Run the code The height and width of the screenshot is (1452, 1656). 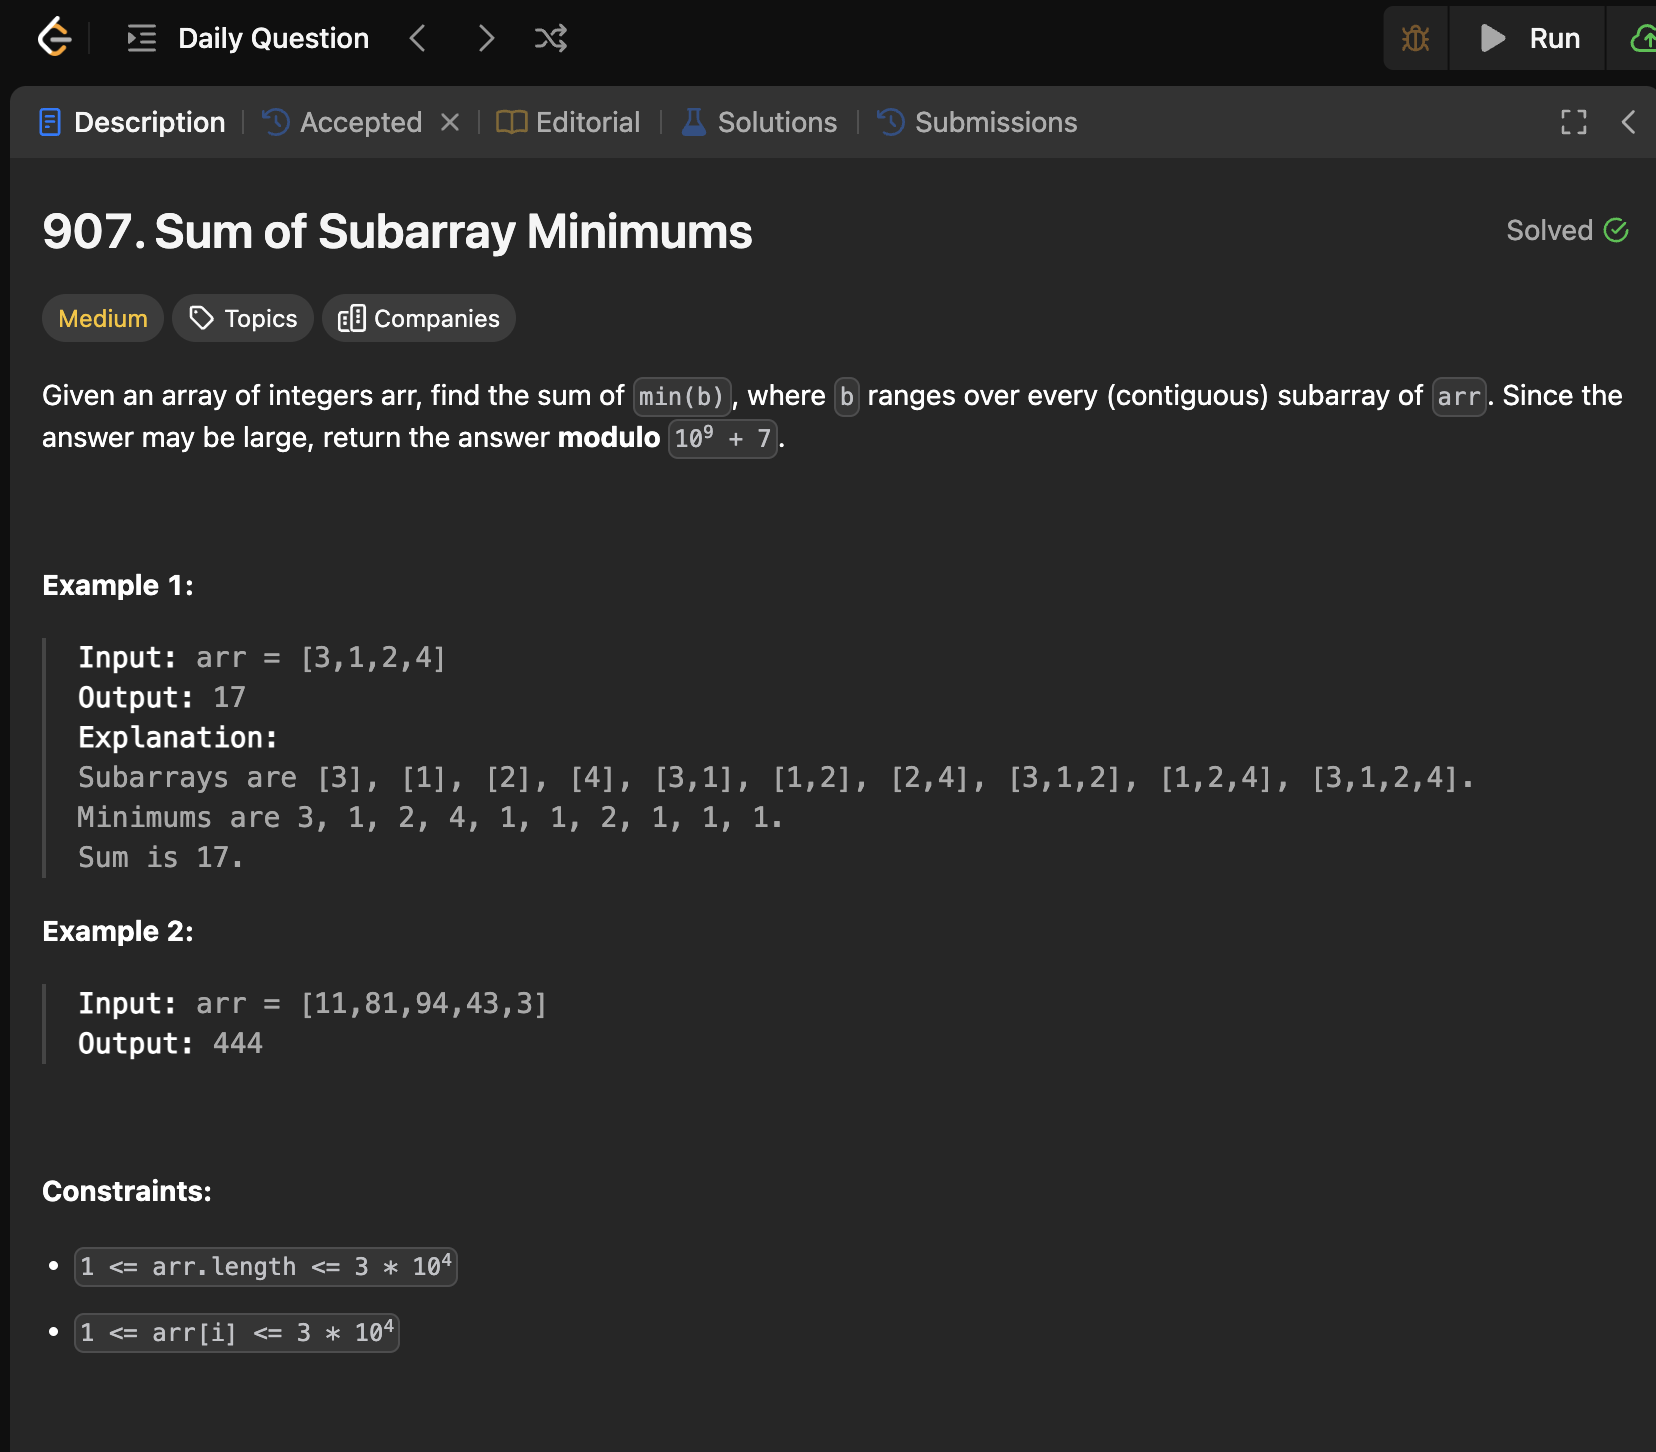pos(1529,39)
